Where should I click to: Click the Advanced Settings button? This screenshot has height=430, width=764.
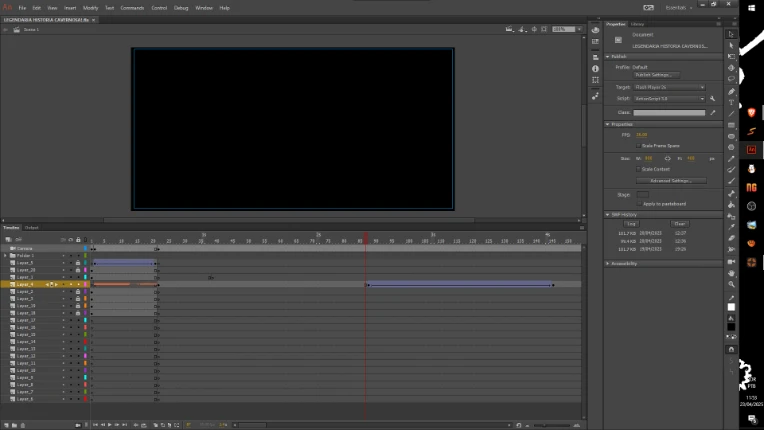tap(670, 181)
